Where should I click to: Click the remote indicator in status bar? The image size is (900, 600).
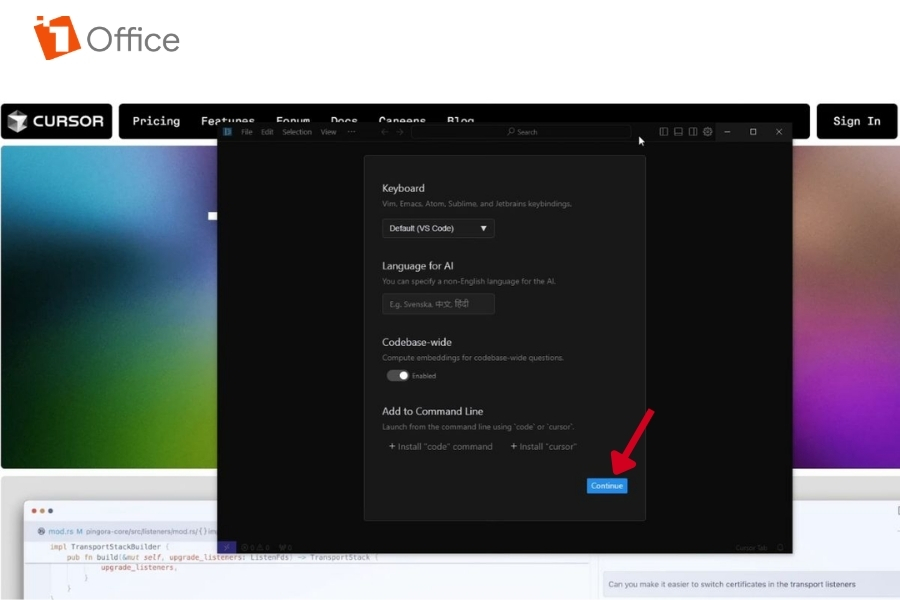(x=226, y=547)
